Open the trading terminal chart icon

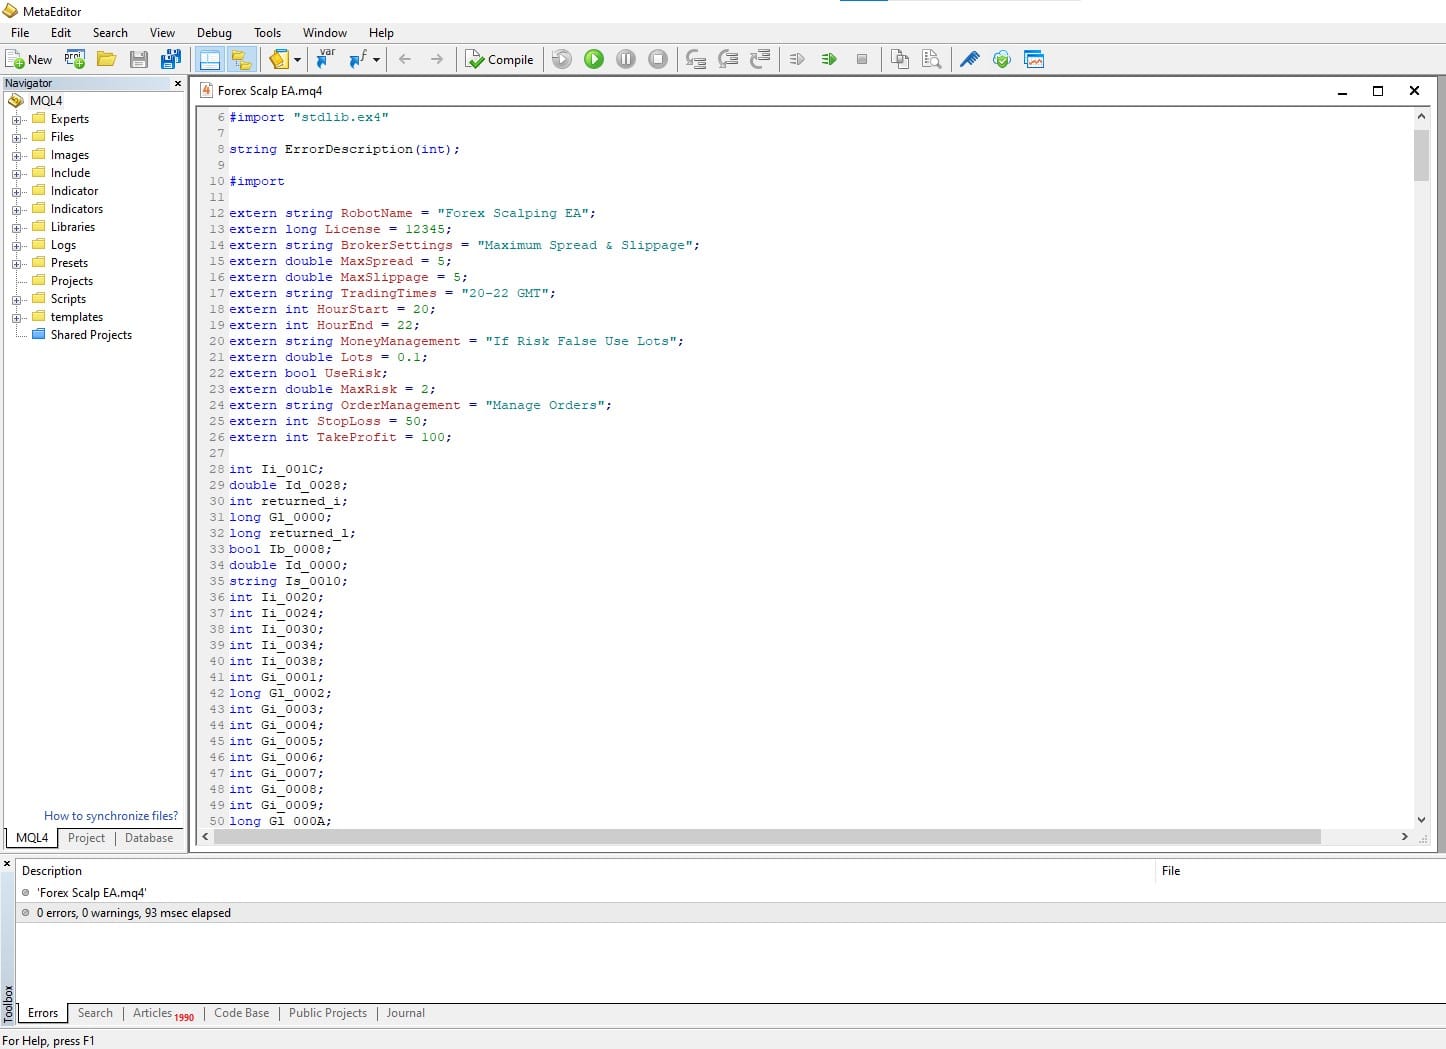pyautogui.click(x=1034, y=60)
